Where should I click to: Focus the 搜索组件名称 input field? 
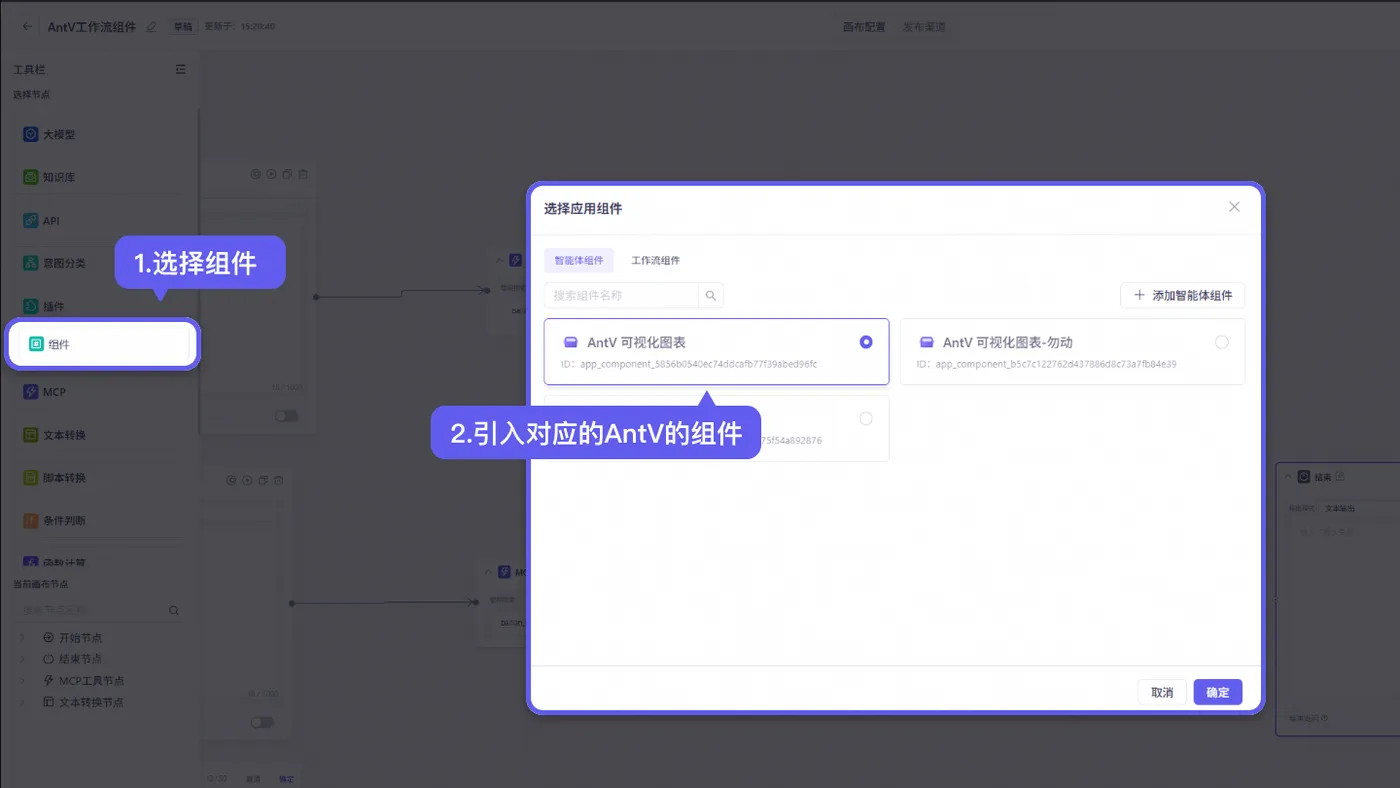pos(621,295)
